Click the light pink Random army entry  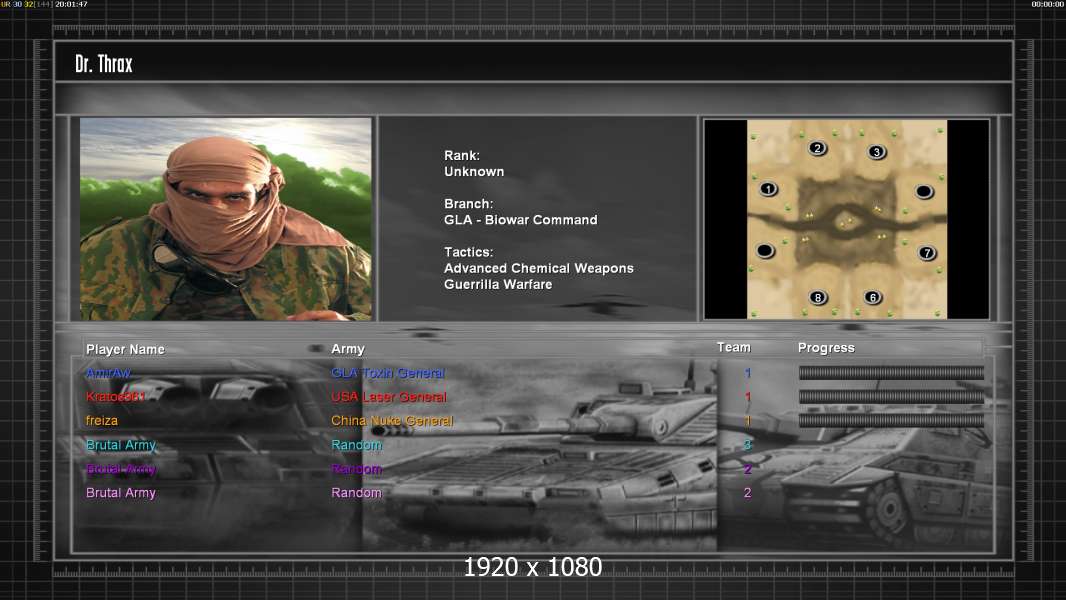point(356,493)
